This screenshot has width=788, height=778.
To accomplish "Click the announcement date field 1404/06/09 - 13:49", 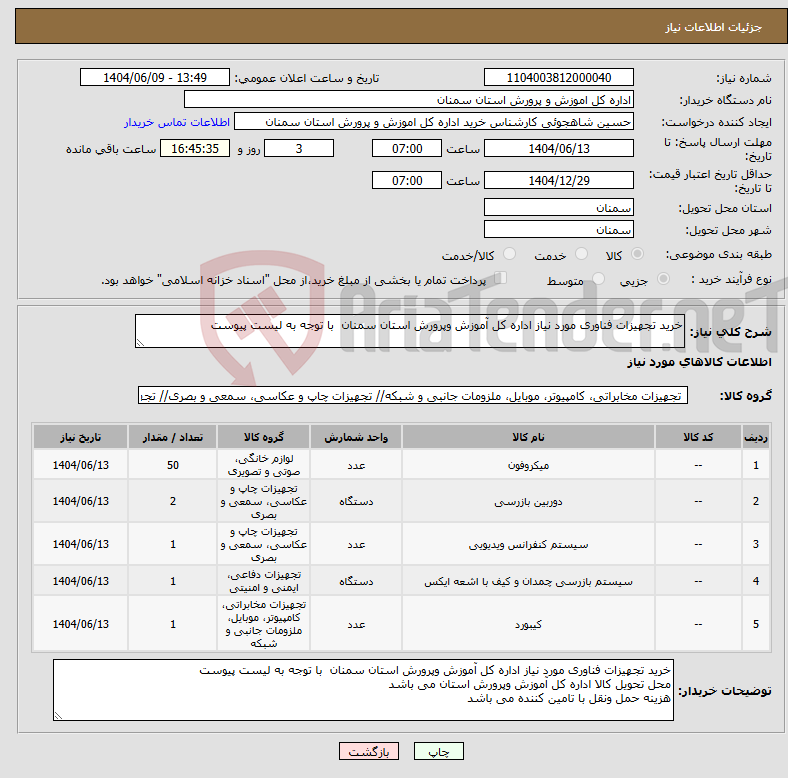I will coord(155,78).
